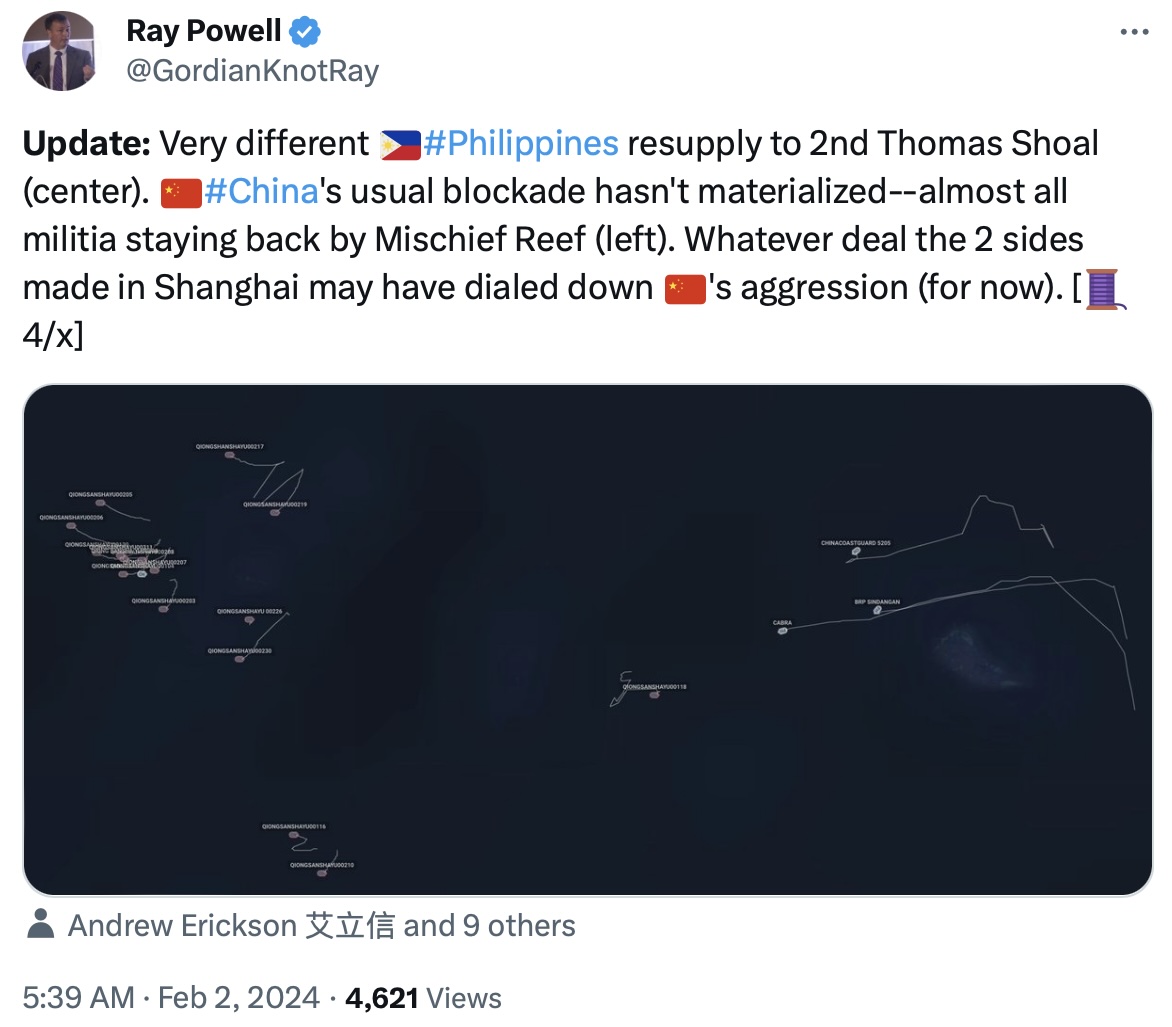
Task: Click the QIONGSANSHAYU00118 ship marker
Action: (655, 695)
